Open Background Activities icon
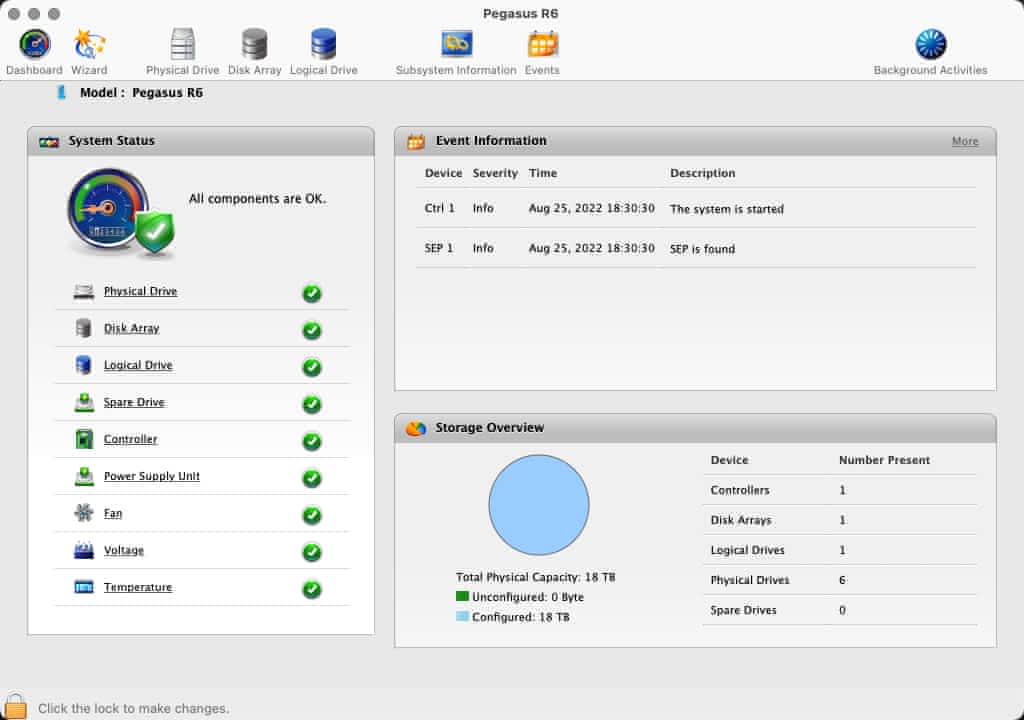Viewport: 1024px width, 720px height. point(930,45)
